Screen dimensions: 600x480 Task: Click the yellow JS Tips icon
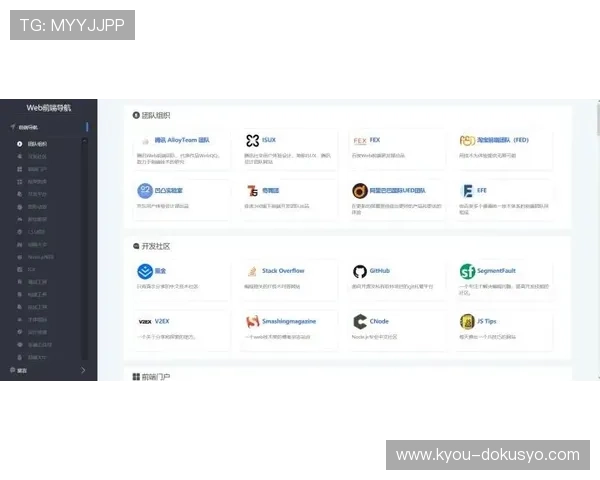pos(467,321)
